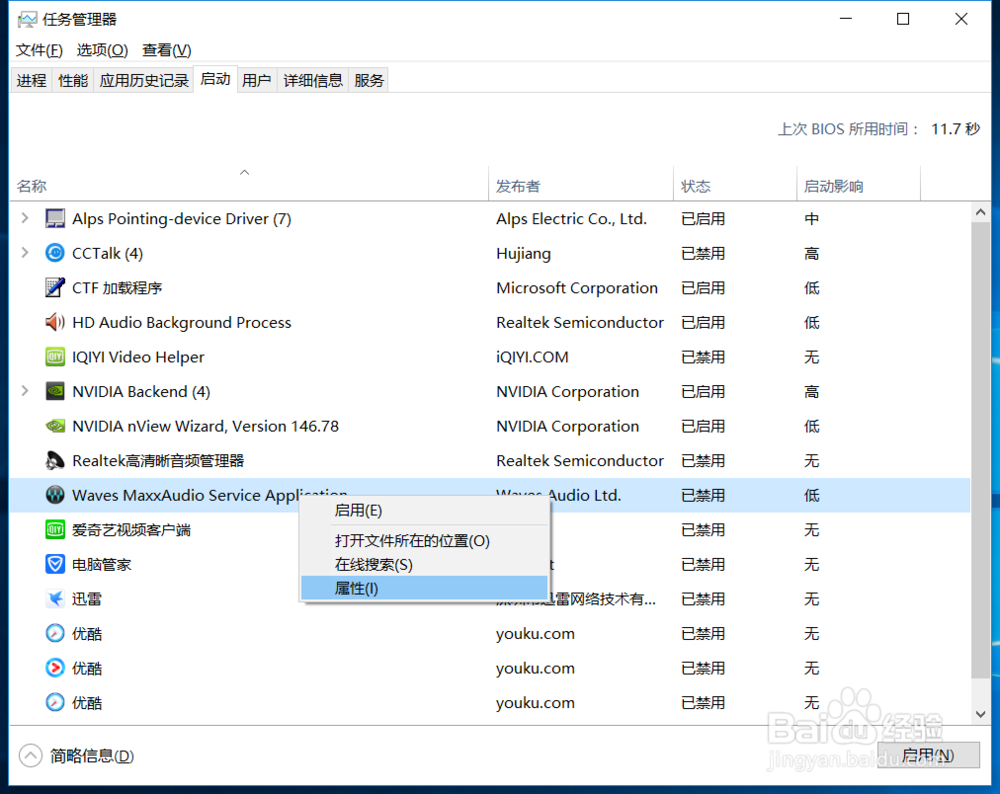
Task: Click the Realtek高清晰音频管理器 icon
Action: pos(55,460)
